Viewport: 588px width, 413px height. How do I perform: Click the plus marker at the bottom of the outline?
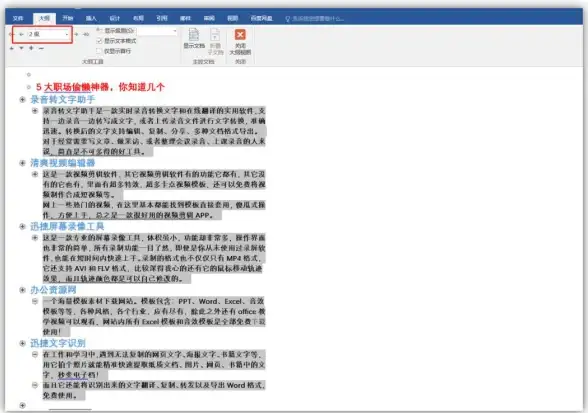click(x=22, y=405)
